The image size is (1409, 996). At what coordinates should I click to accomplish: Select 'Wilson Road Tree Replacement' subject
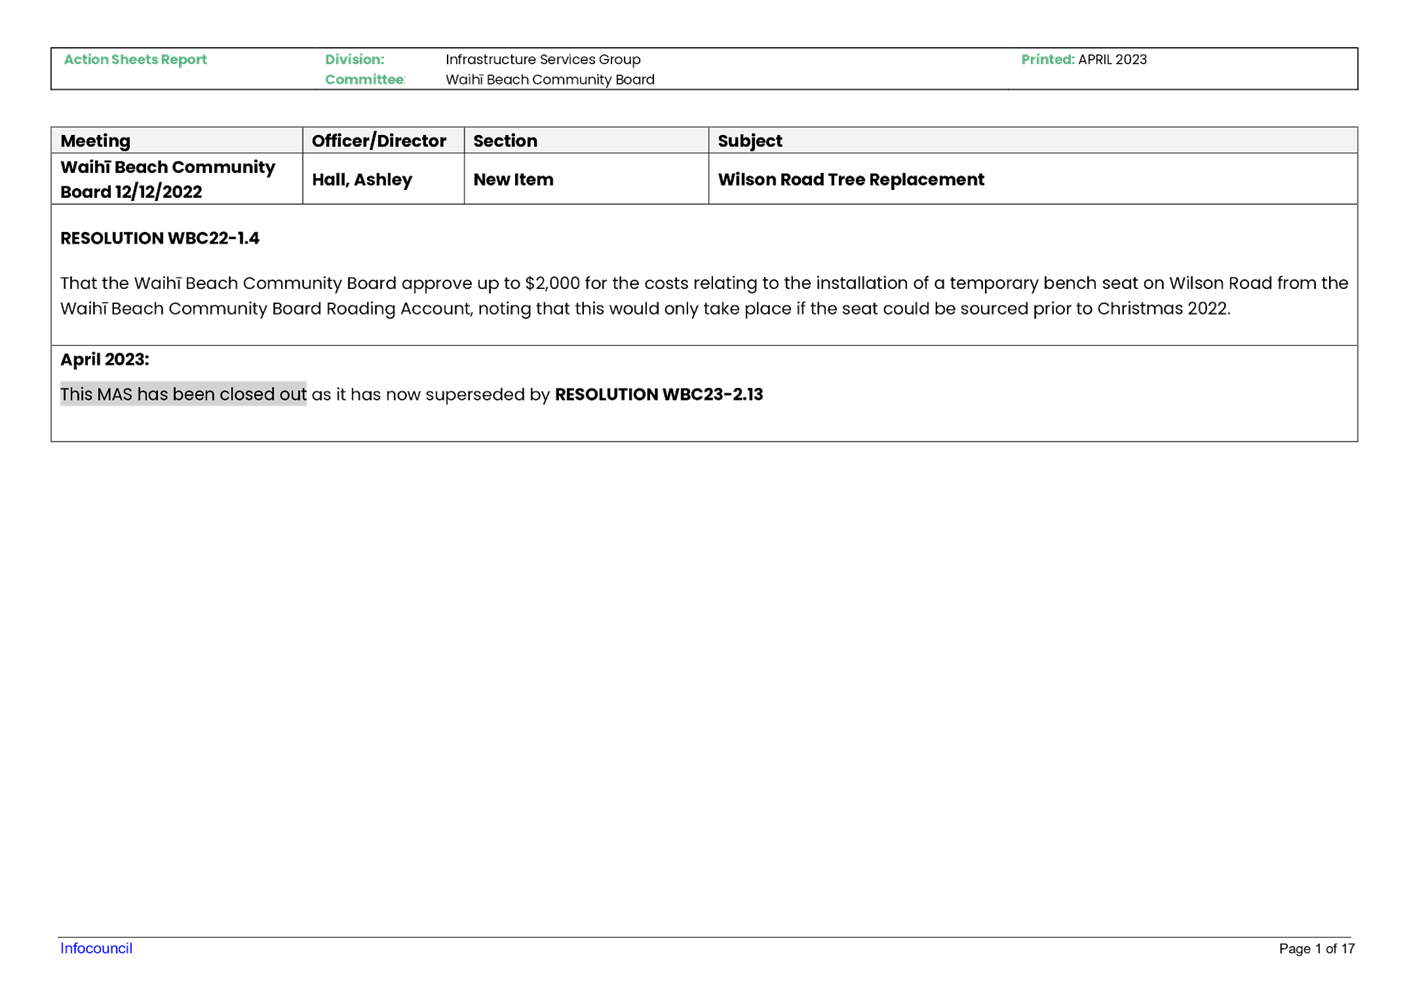click(x=851, y=180)
